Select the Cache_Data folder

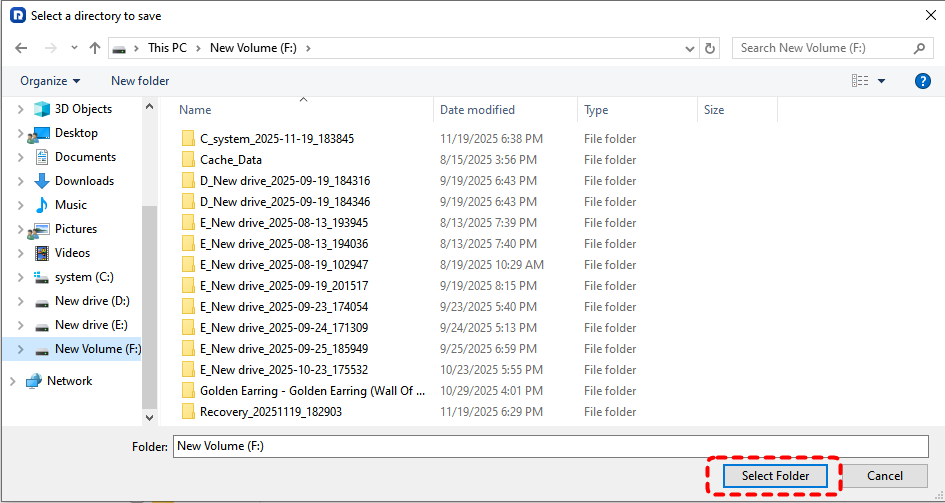pos(230,160)
